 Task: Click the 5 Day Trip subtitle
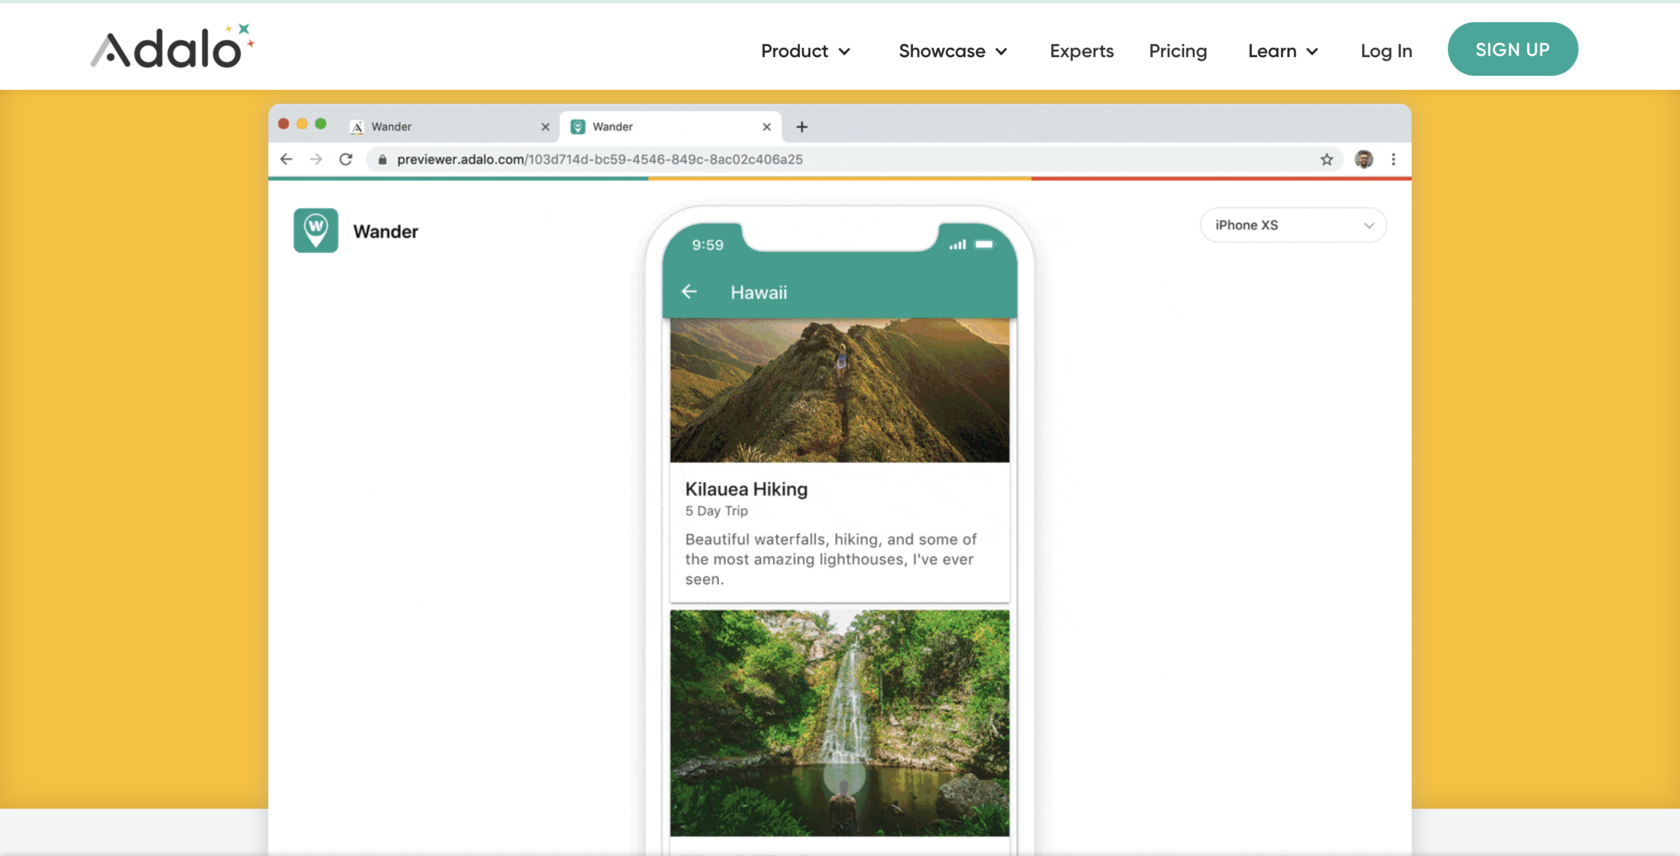click(x=716, y=511)
